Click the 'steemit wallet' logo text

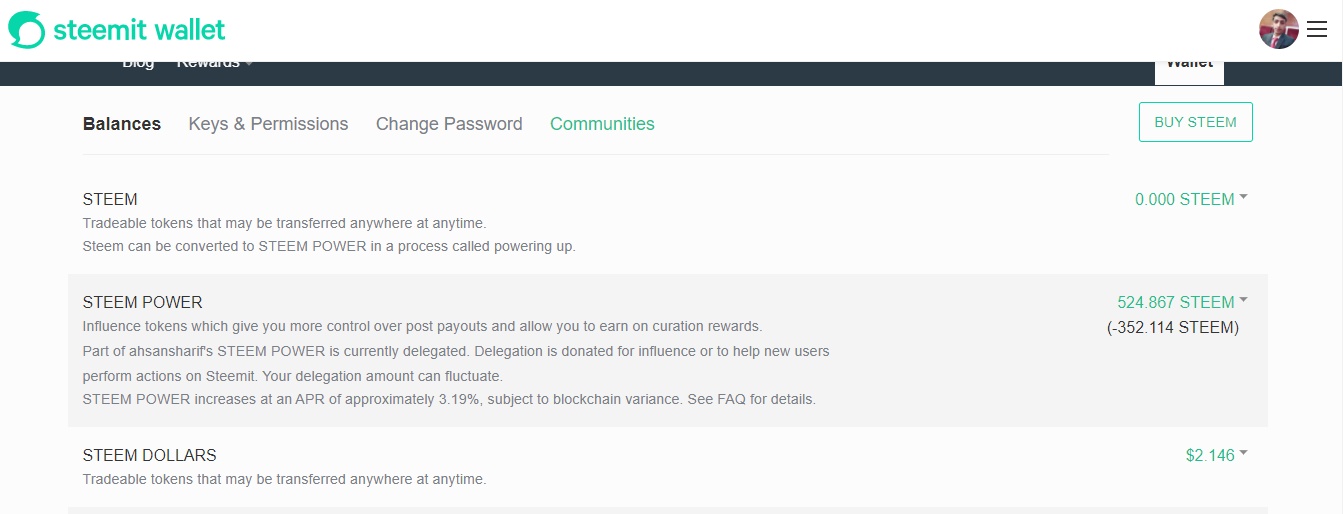point(139,30)
